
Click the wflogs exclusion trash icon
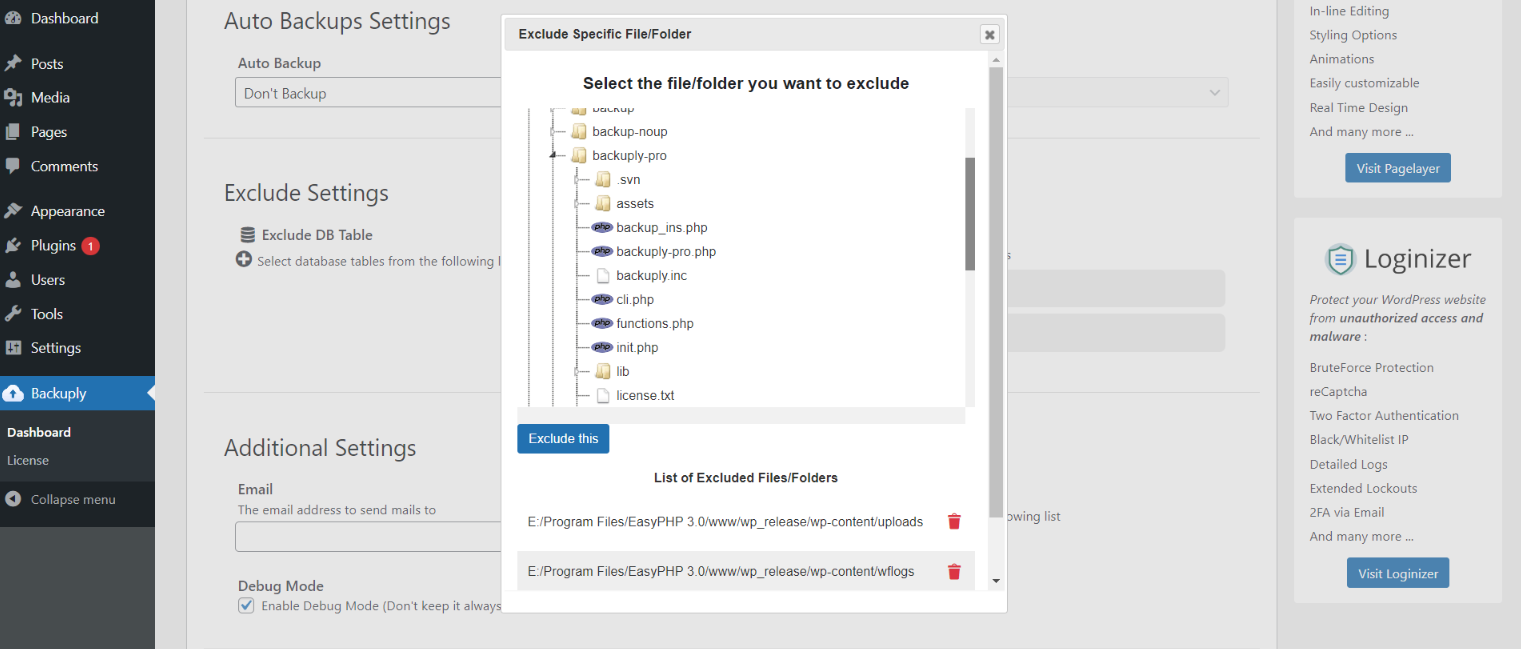click(953, 570)
